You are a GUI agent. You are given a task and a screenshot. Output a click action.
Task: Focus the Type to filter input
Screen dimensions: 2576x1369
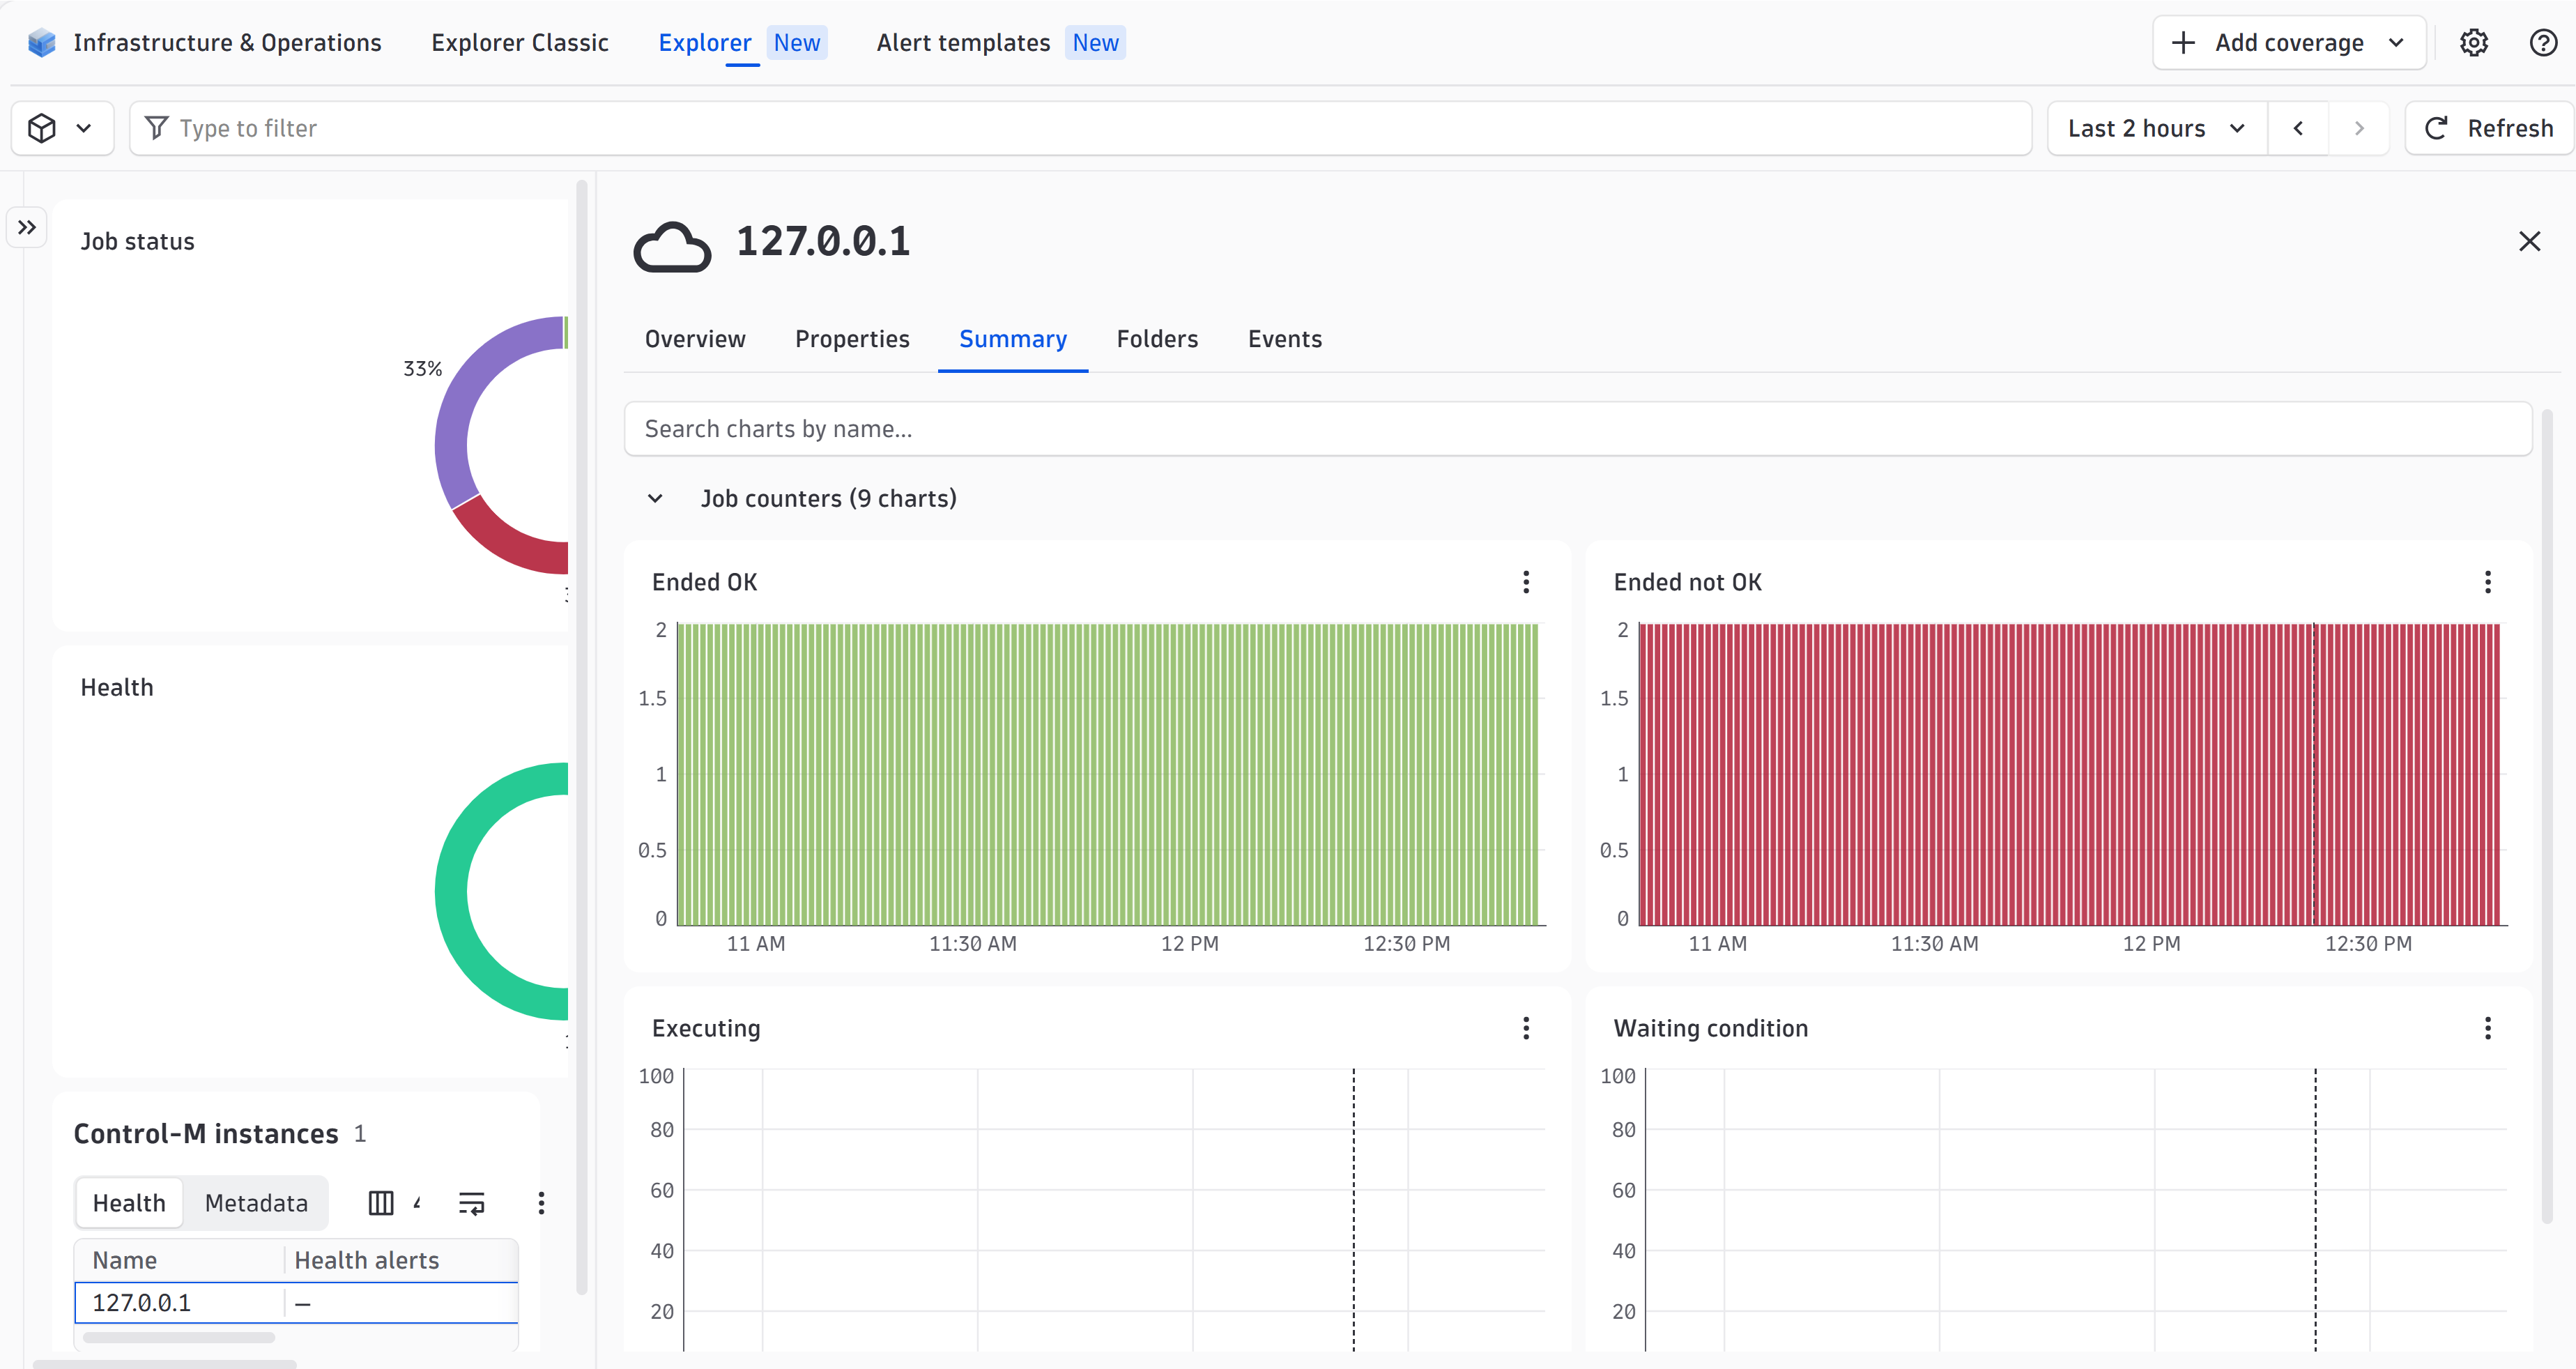pos(1080,128)
